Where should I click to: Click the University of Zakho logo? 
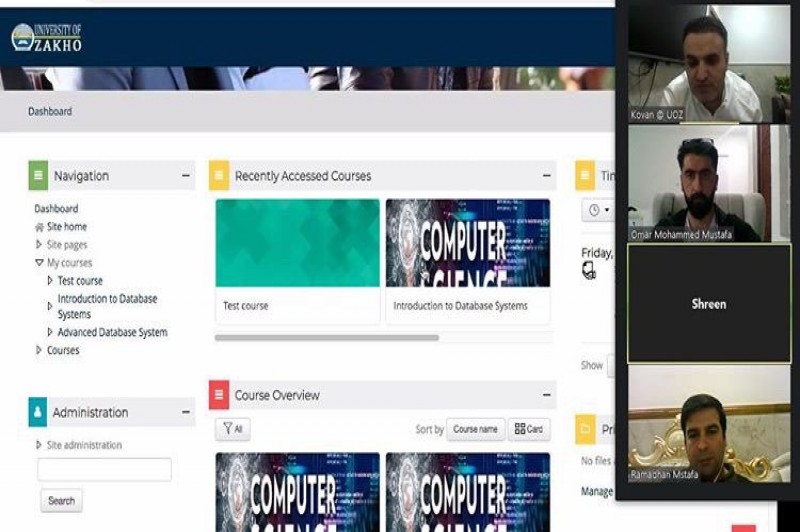click(x=46, y=38)
